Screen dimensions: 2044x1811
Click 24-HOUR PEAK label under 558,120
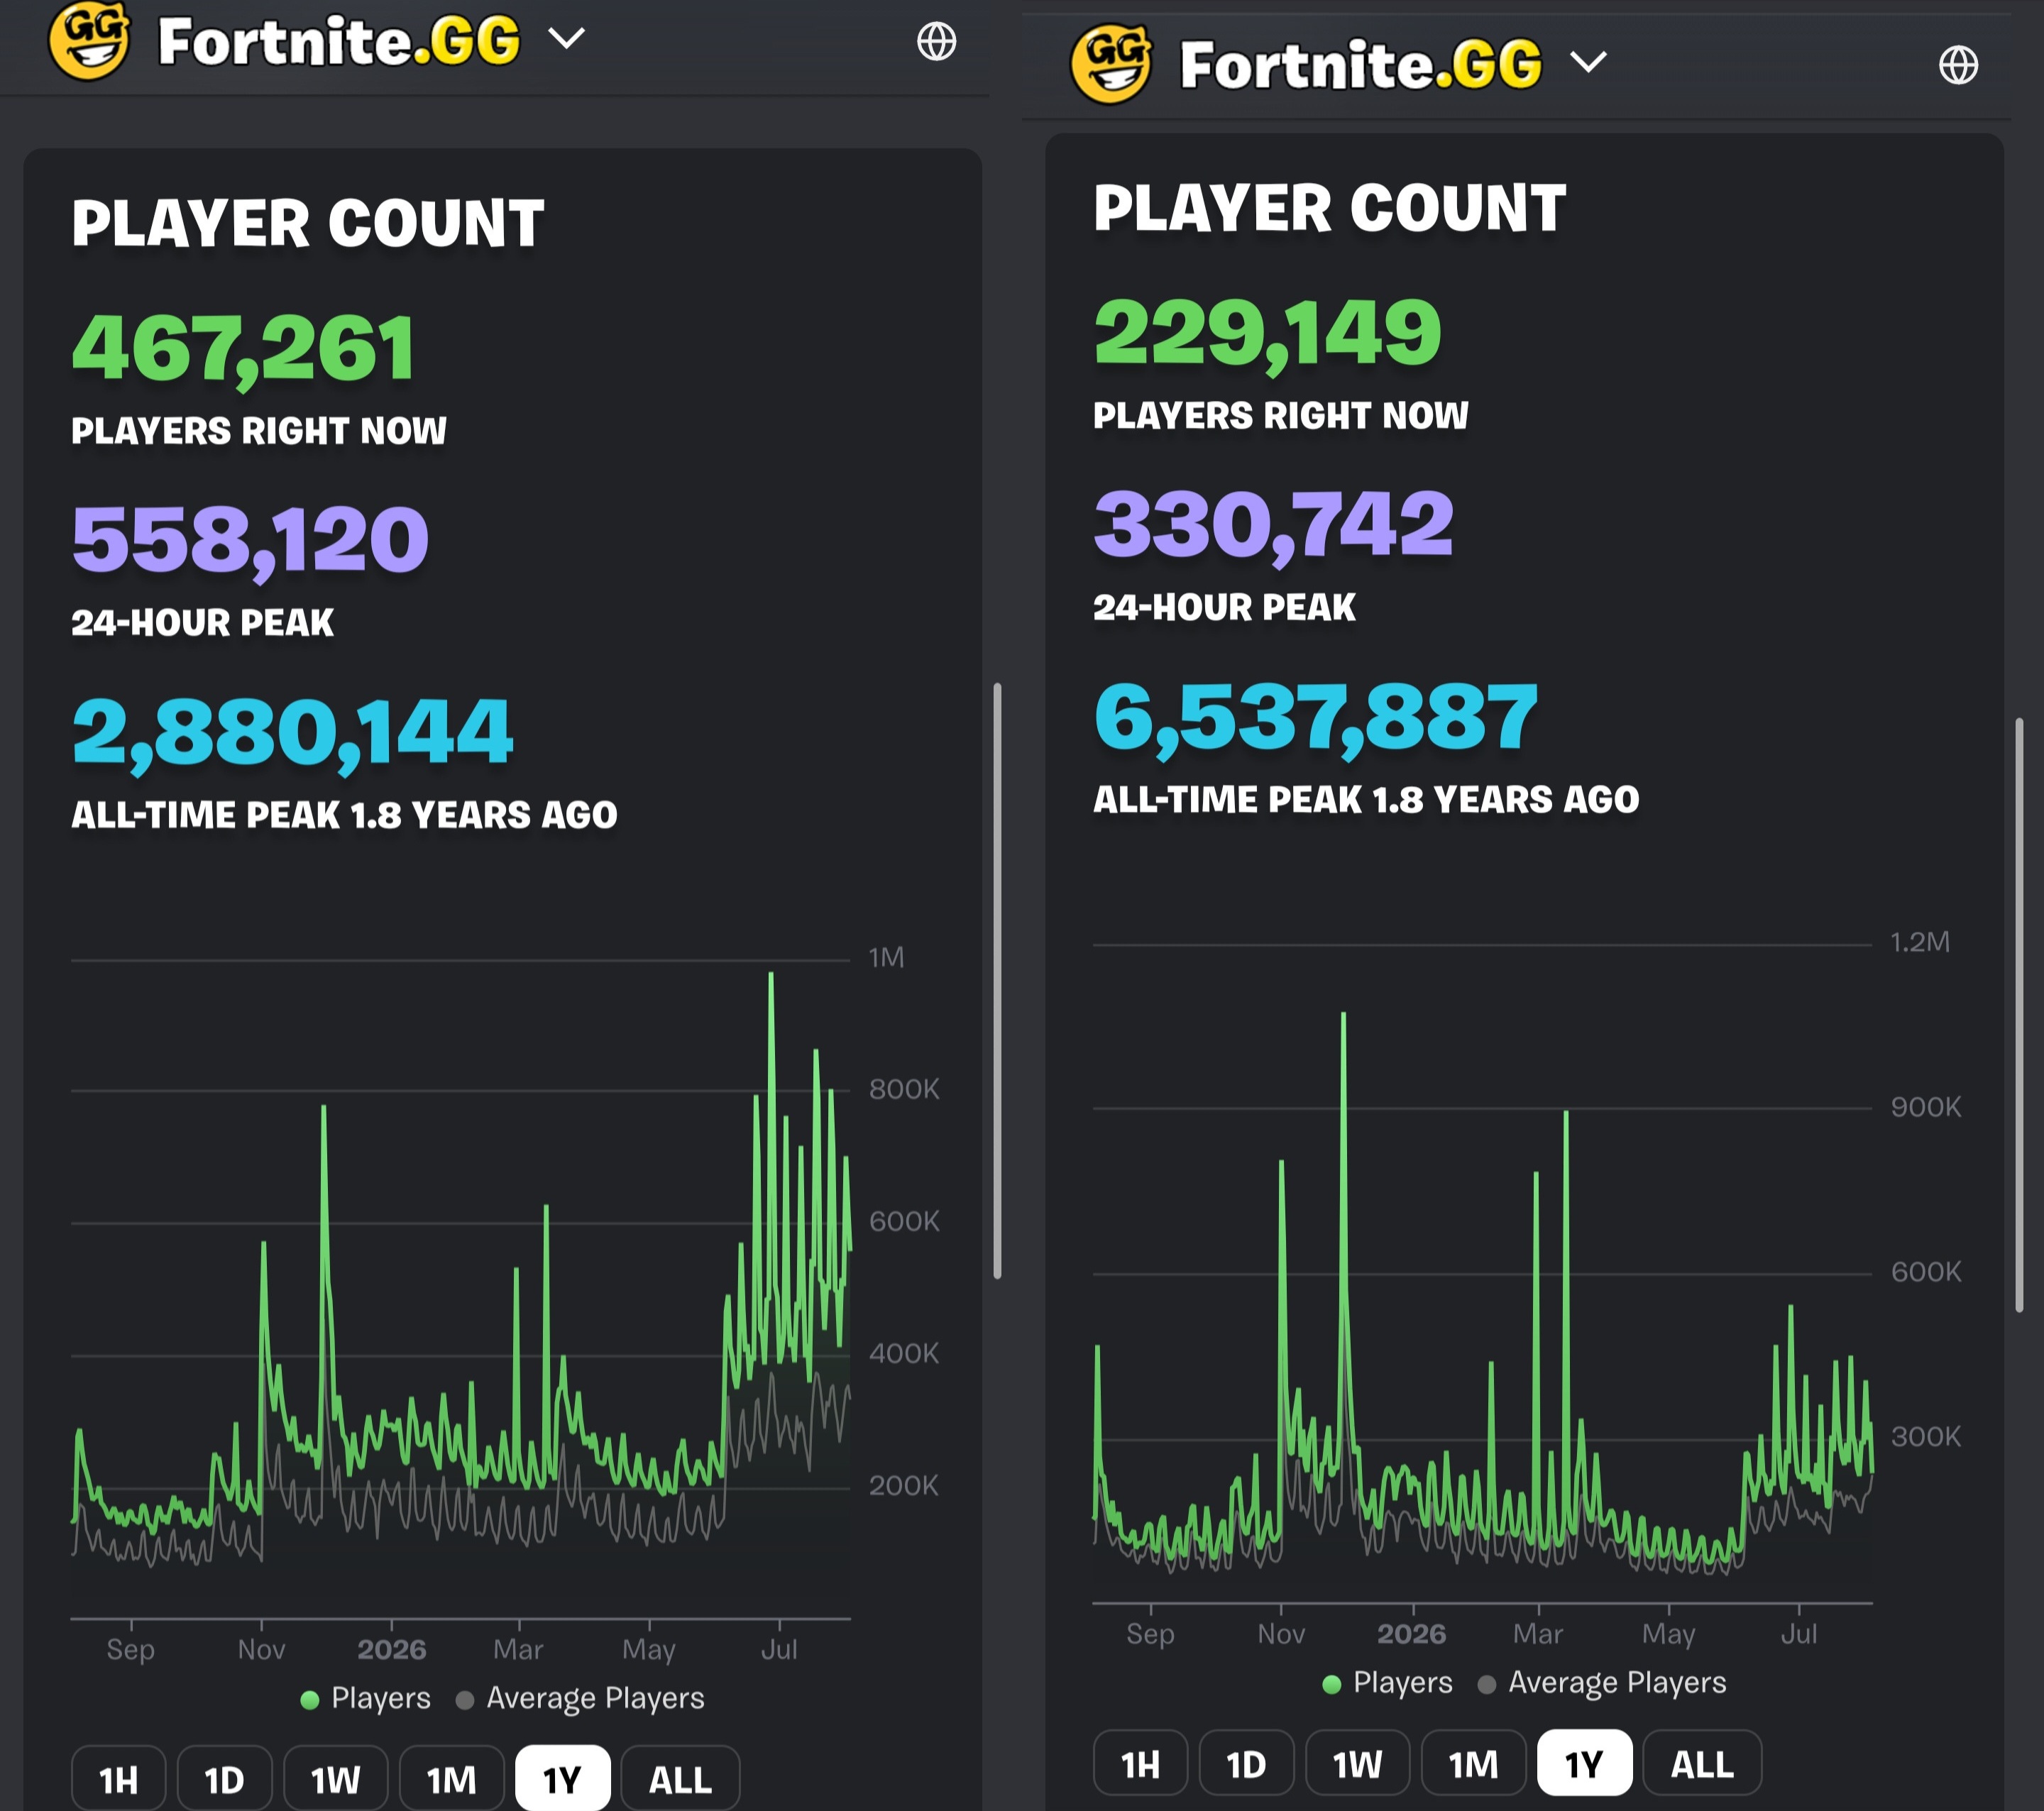click(x=203, y=623)
